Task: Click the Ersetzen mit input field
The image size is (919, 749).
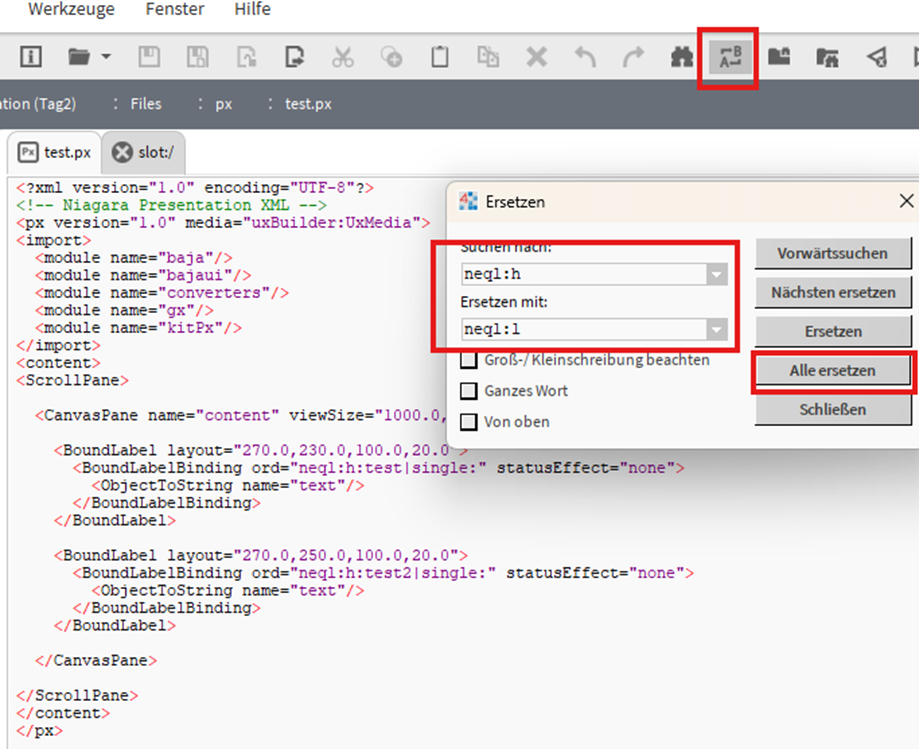Action: tap(584, 329)
